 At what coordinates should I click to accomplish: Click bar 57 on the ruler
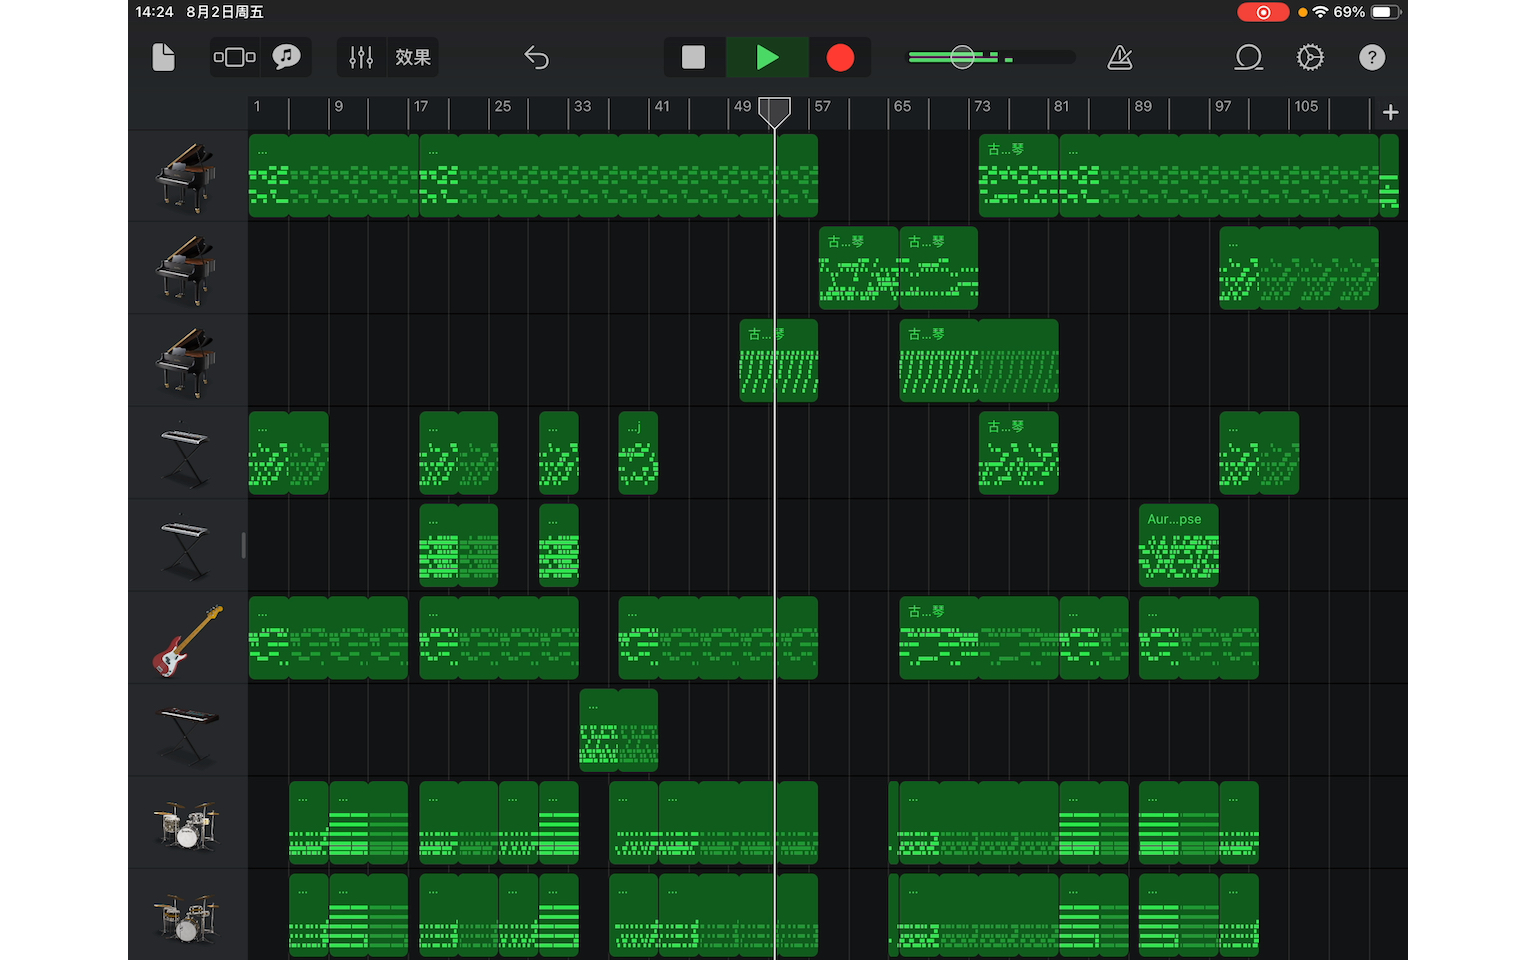tap(822, 107)
